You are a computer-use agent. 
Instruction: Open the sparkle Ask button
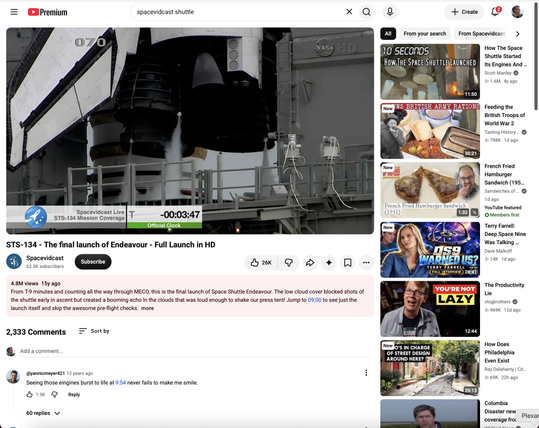(x=329, y=263)
